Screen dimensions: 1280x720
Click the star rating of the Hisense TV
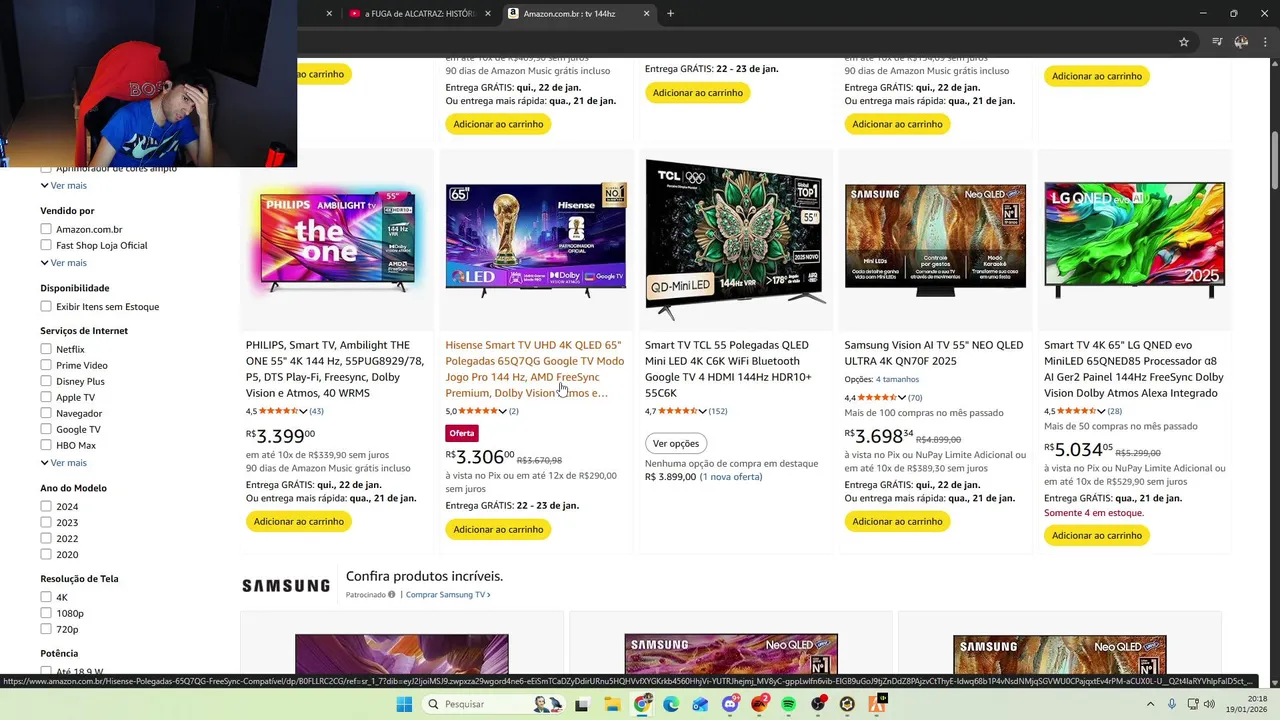point(479,411)
